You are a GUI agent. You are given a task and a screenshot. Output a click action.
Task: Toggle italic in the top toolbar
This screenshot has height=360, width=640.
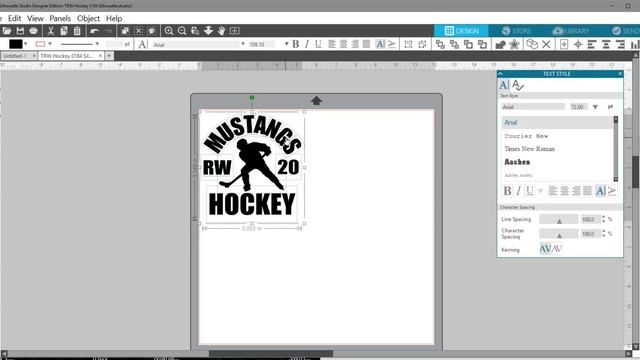coord(307,44)
